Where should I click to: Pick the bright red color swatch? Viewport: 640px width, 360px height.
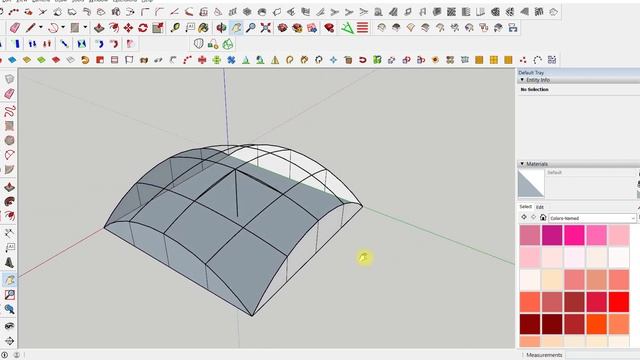[618, 302]
